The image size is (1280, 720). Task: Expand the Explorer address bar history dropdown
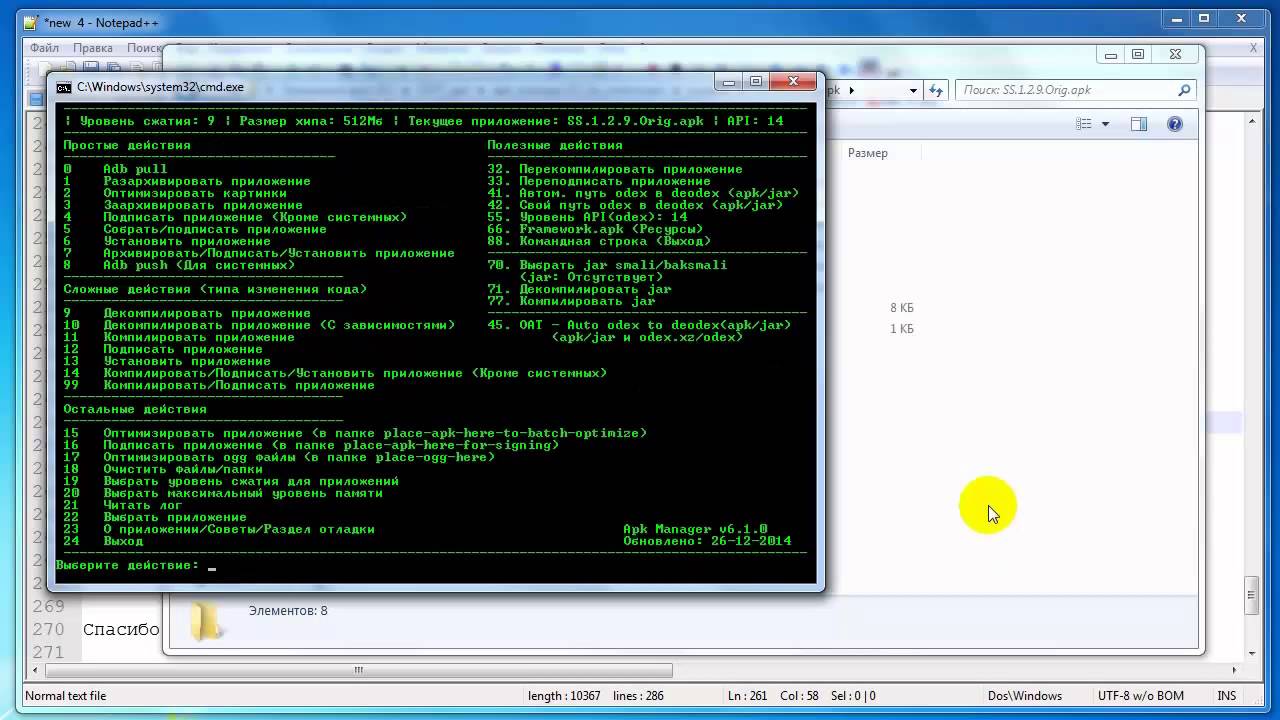tap(913, 90)
